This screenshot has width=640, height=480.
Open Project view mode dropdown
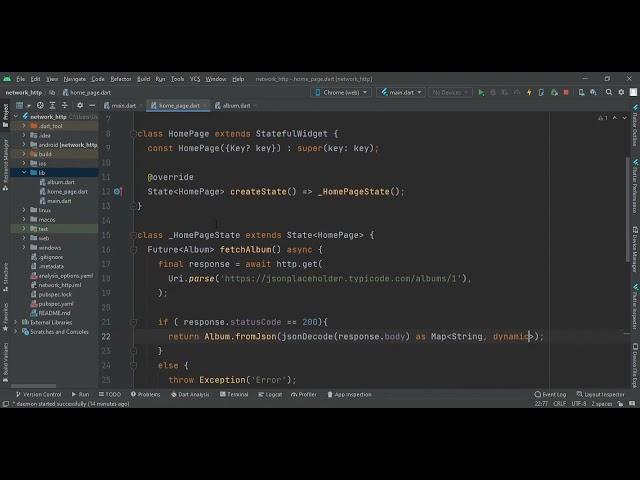(23, 105)
